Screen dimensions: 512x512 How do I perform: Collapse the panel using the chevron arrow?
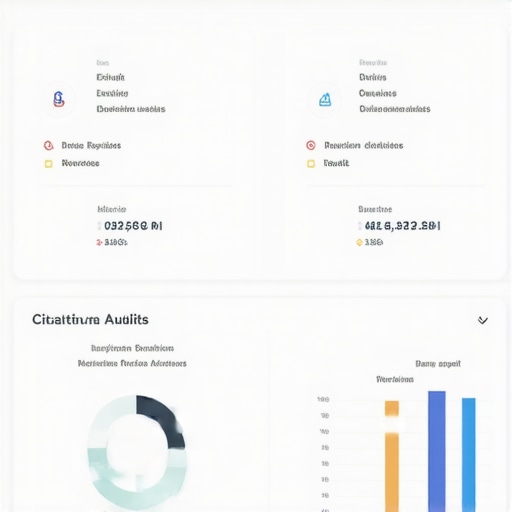[483, 320]
